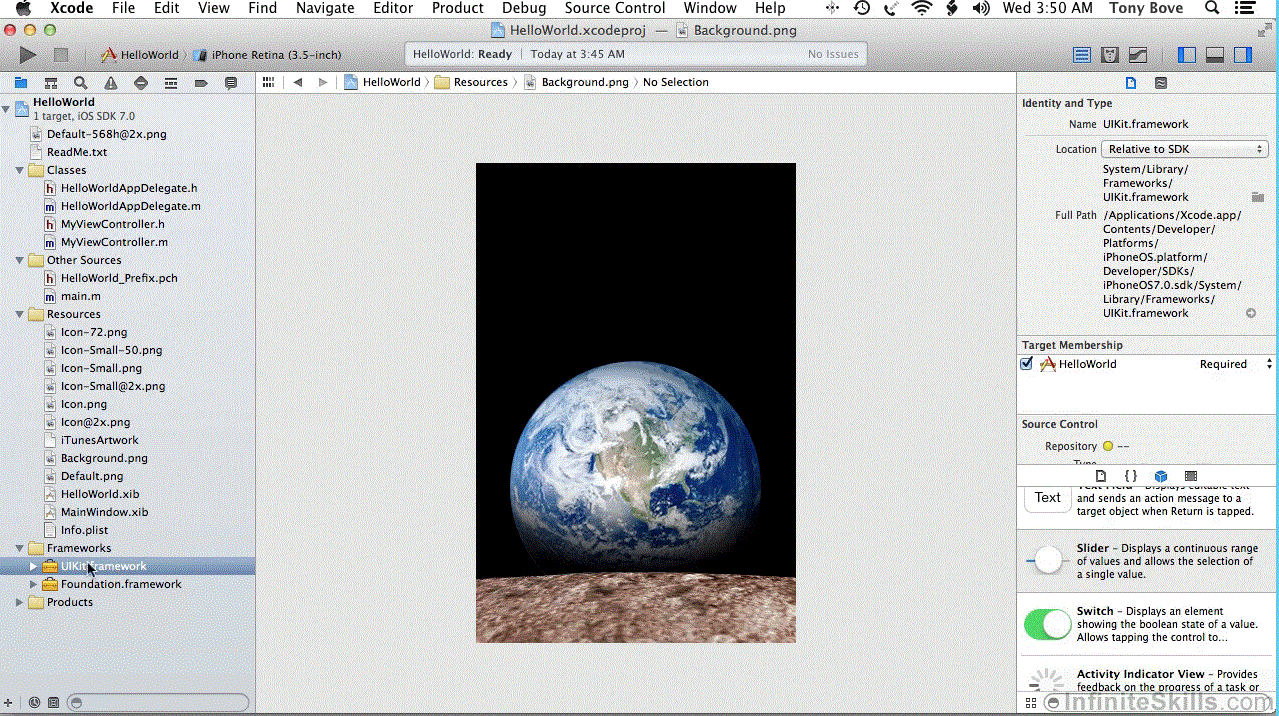Collapse the Frameworks group
Image resolution: width=1279 pixels, height=716 pixels.
19,548
